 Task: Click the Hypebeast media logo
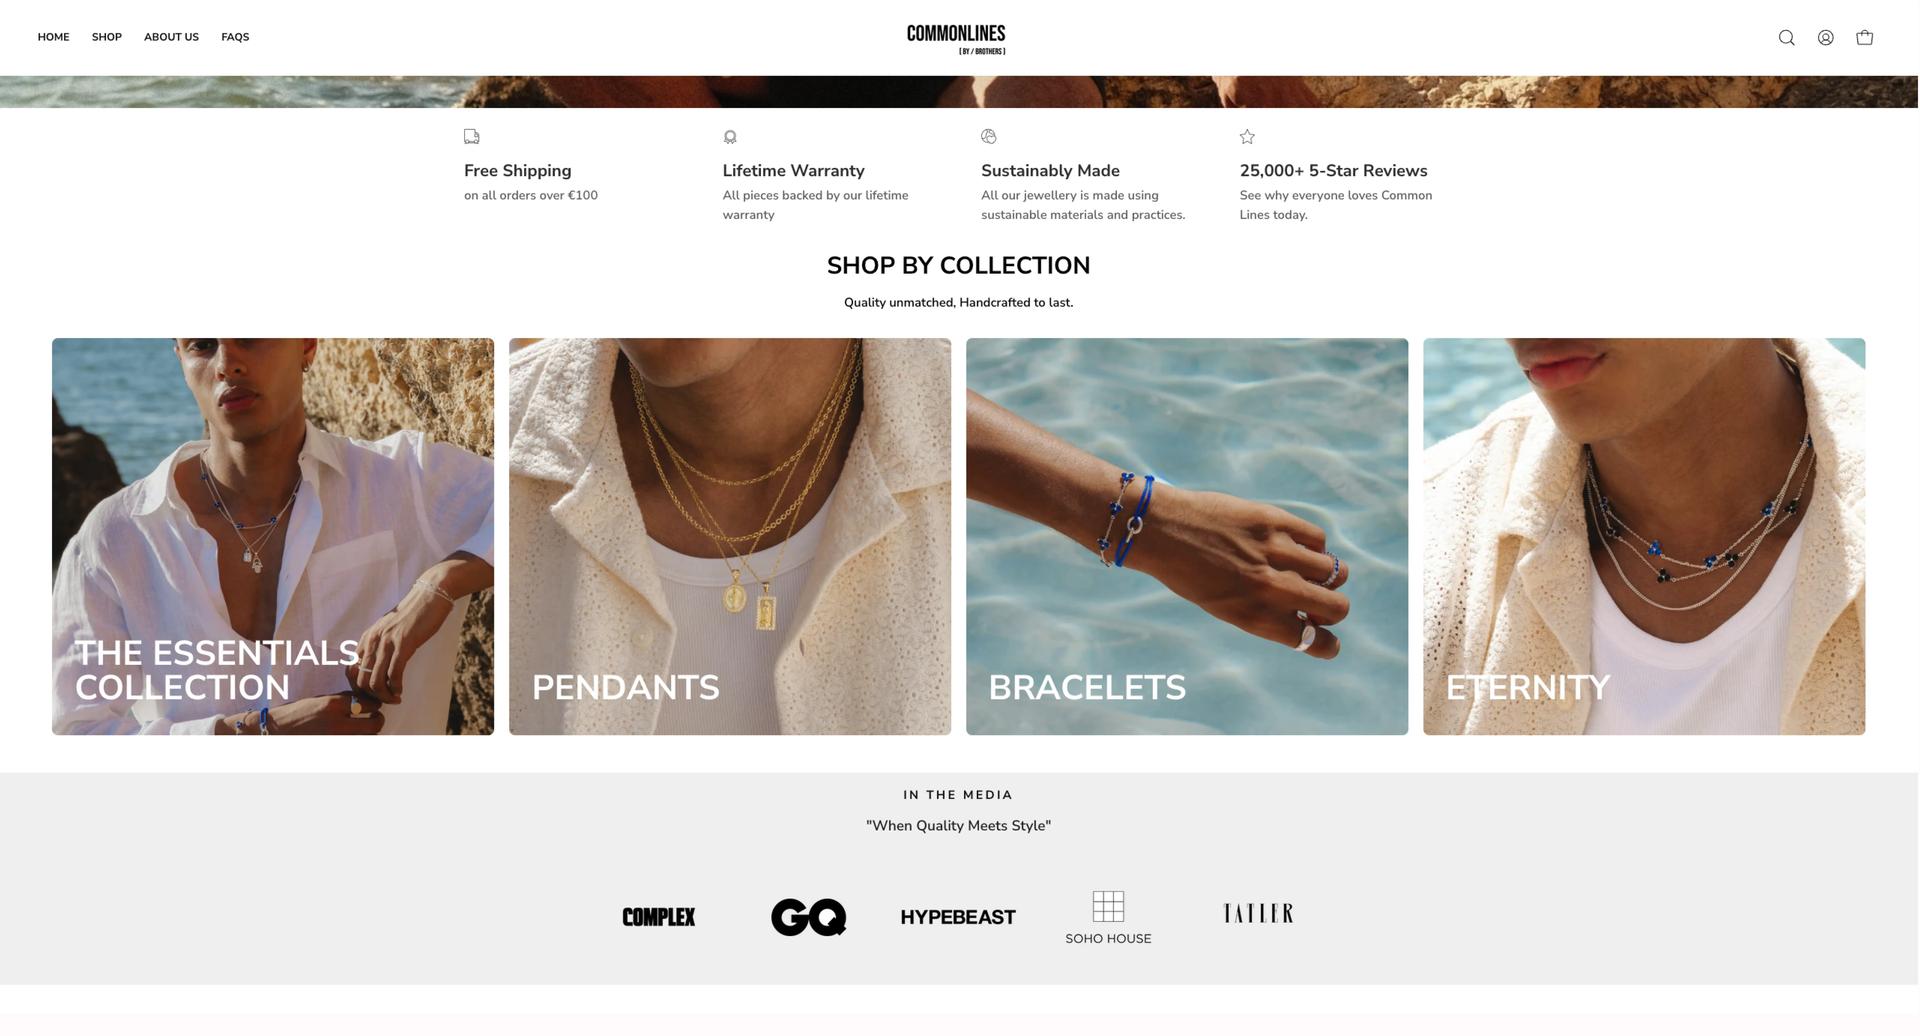pyautogui.click(x=958, y=917)
